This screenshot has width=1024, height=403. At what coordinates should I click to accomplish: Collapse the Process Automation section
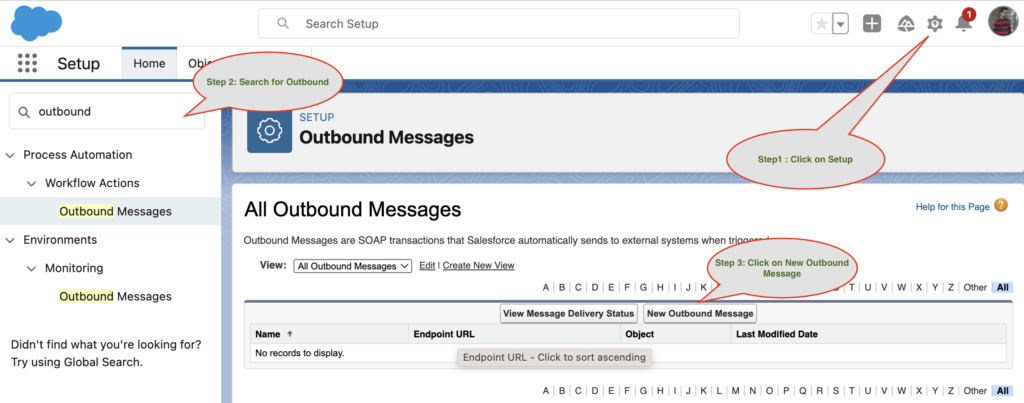[x=10, y=155]
